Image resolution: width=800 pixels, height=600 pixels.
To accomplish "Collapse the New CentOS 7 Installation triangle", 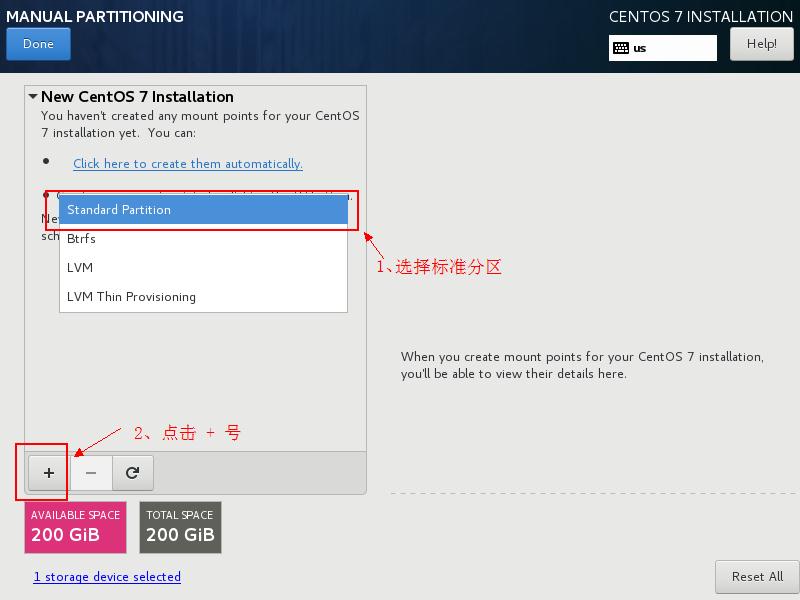I will click(x=33, y=97).
